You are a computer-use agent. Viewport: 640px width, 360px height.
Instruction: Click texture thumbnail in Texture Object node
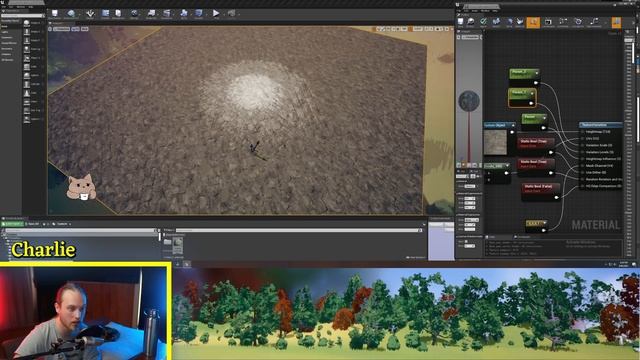click(x=495, y=142)
